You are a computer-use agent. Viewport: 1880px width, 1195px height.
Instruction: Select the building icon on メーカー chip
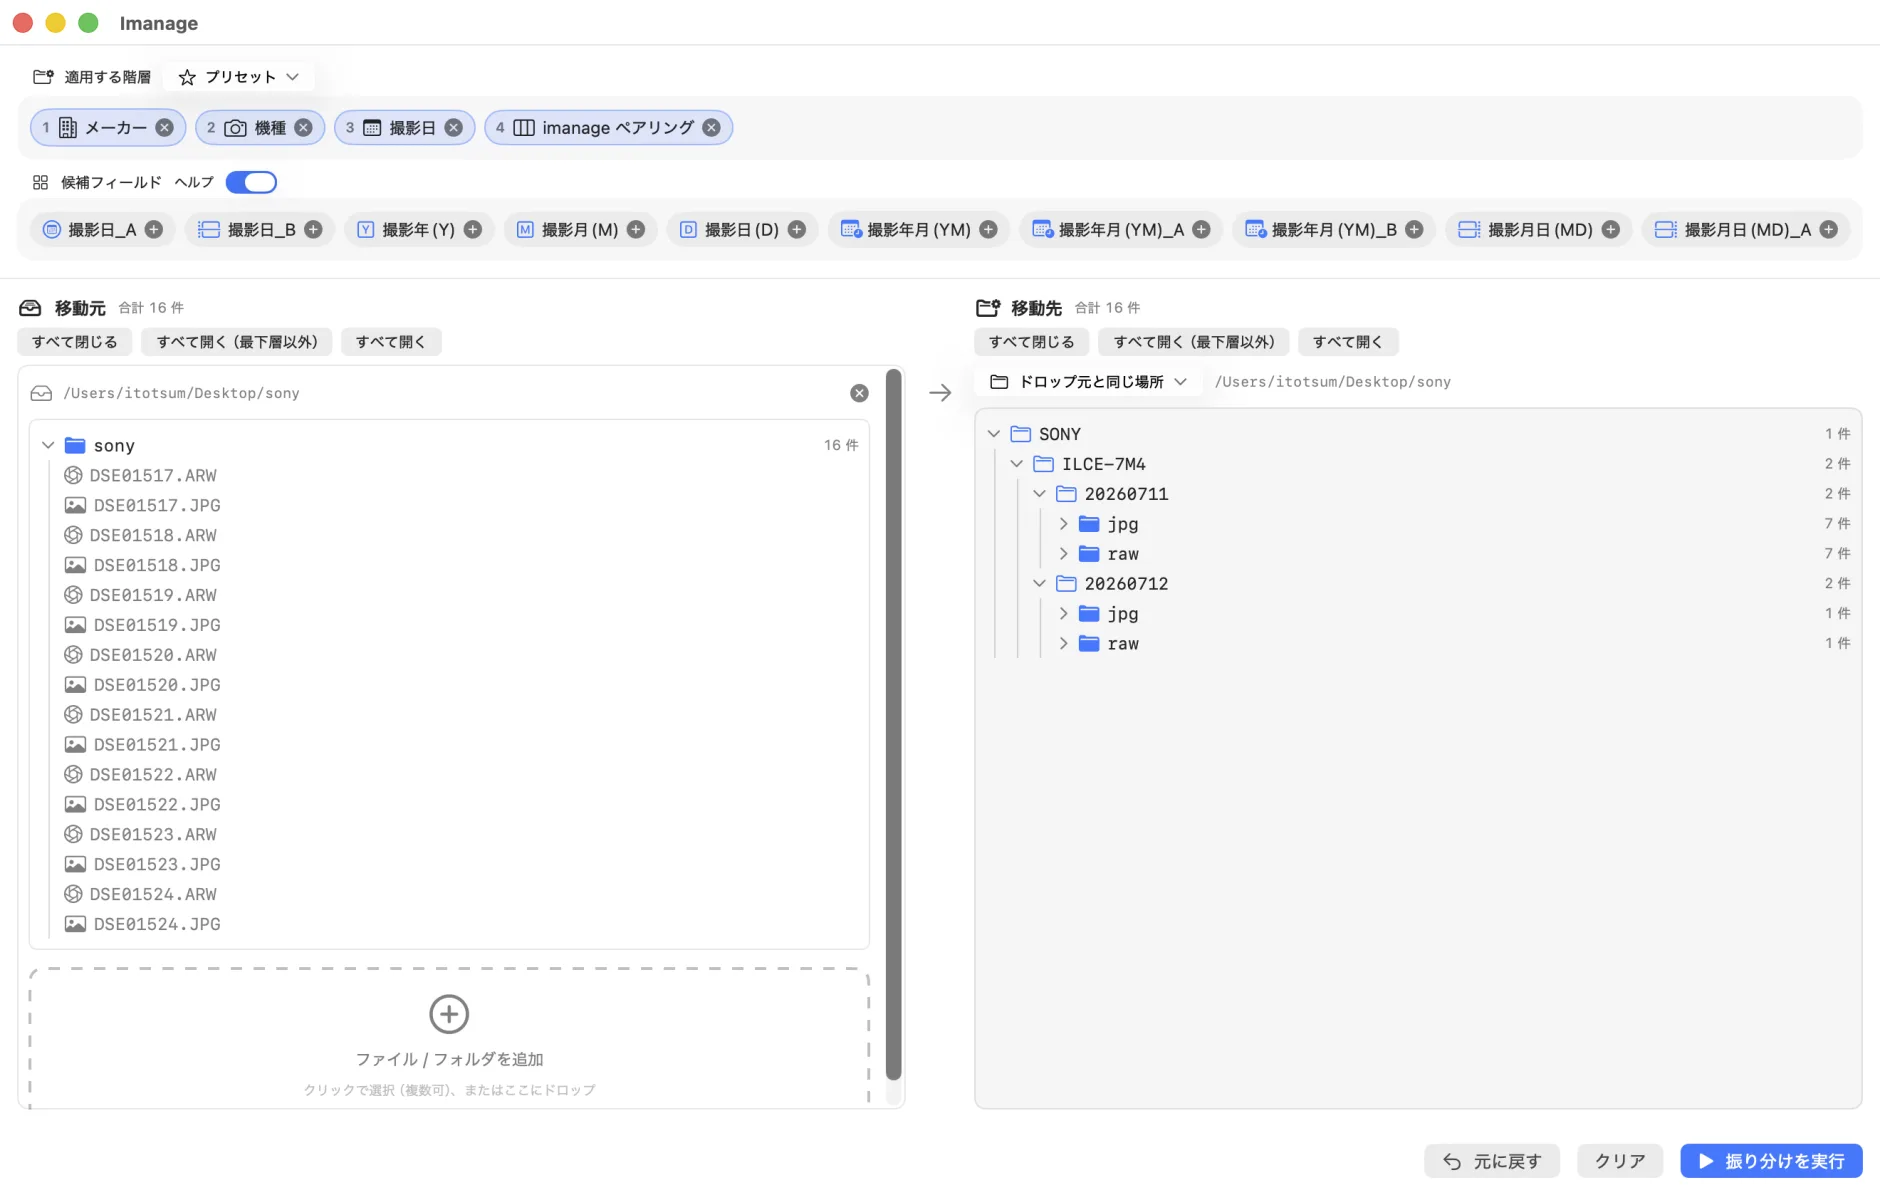(x=68, y=128)
